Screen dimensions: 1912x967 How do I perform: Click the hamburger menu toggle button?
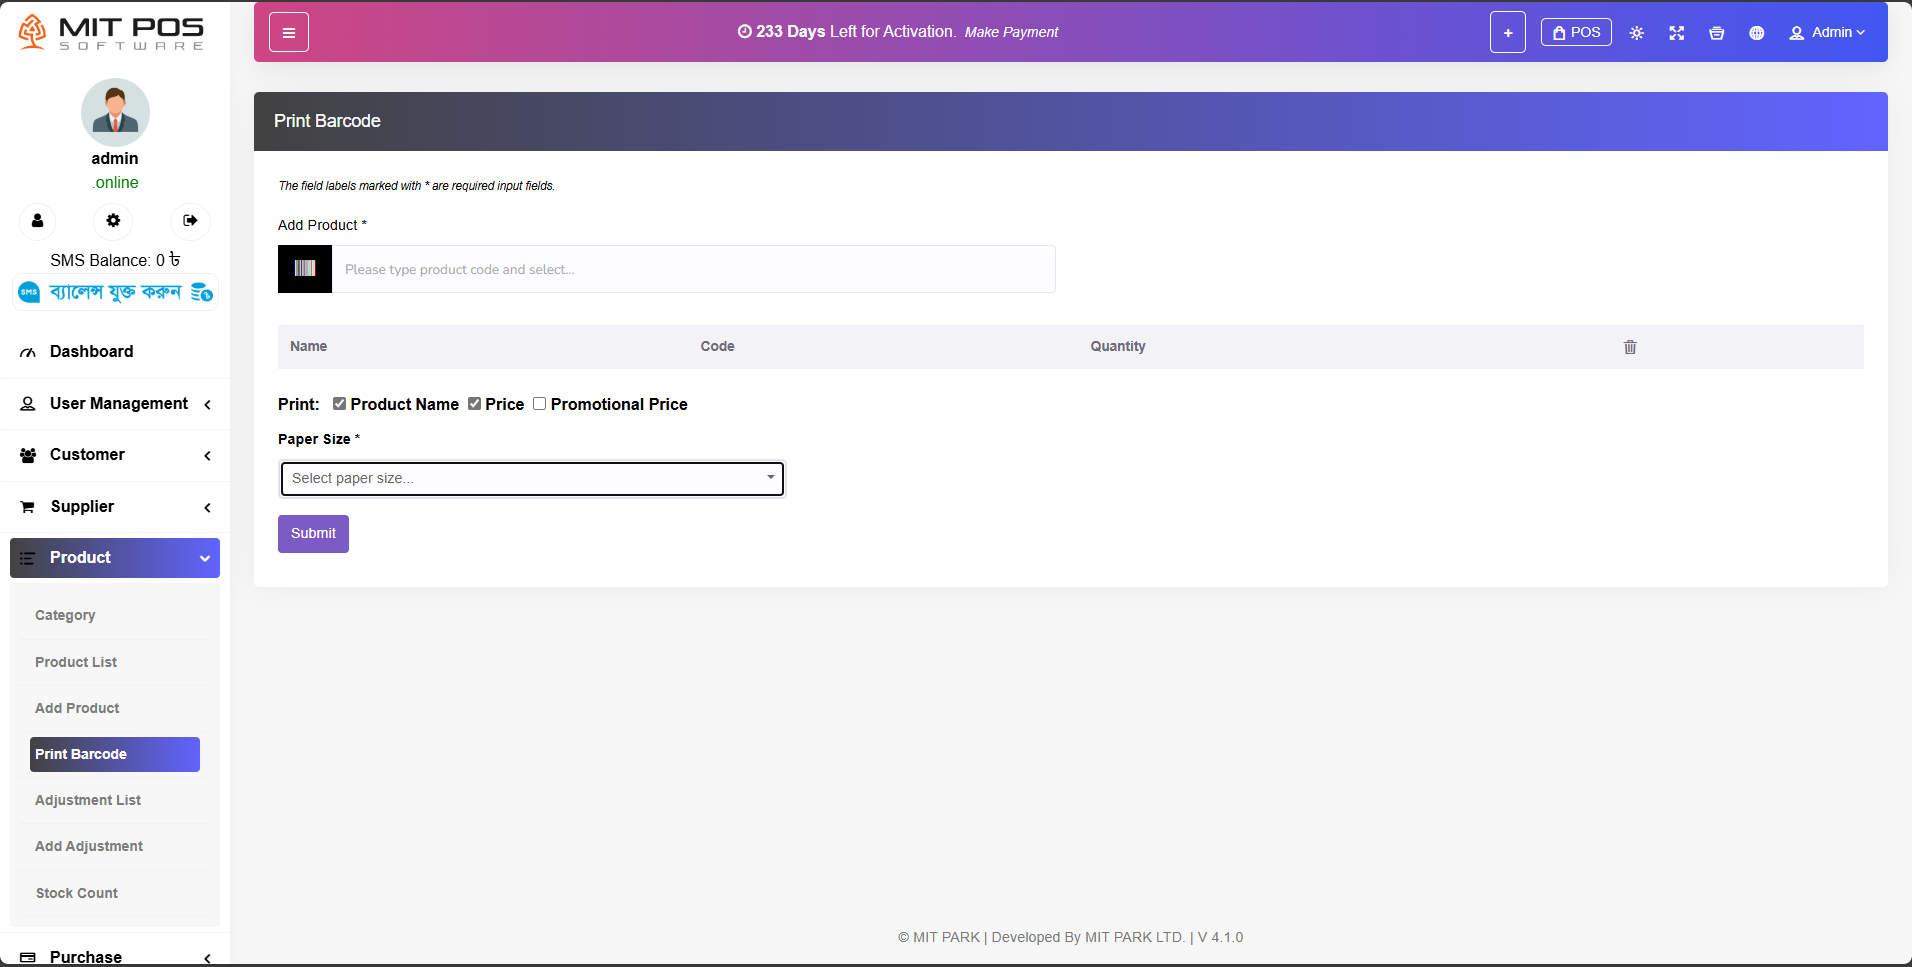pos(288,32)
